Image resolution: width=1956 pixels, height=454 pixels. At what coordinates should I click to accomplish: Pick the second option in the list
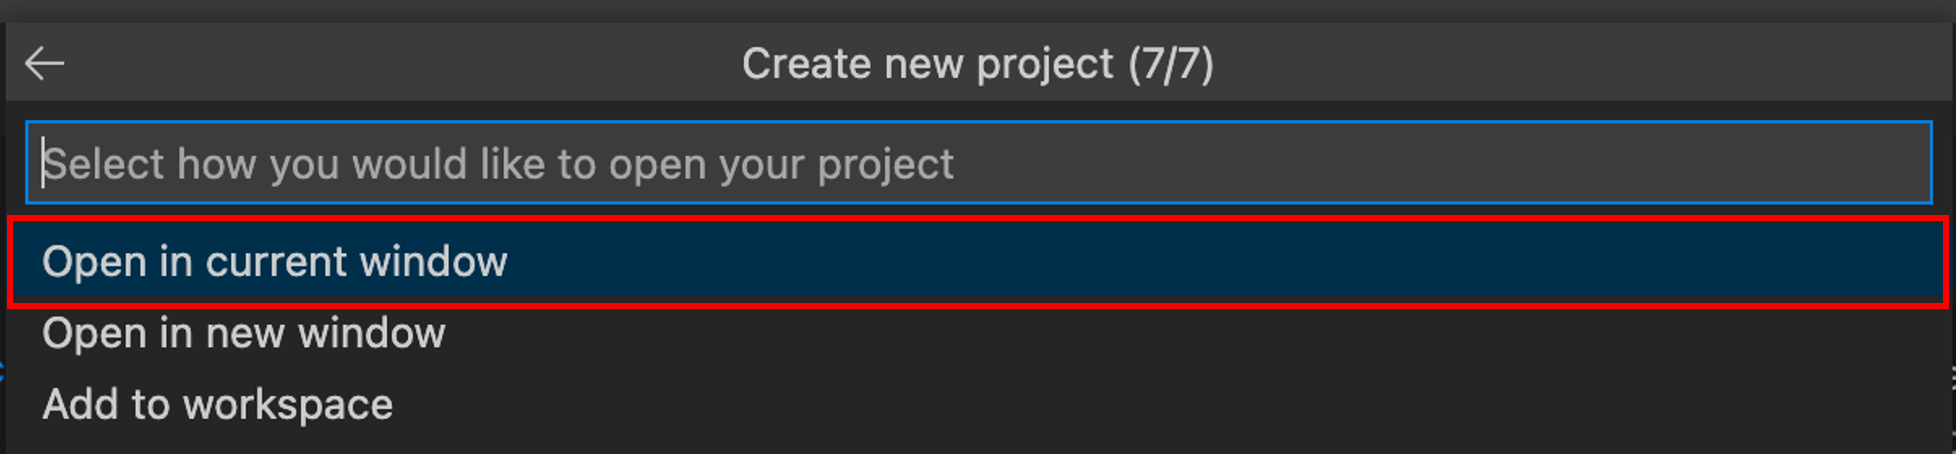[x=244, y=333]
